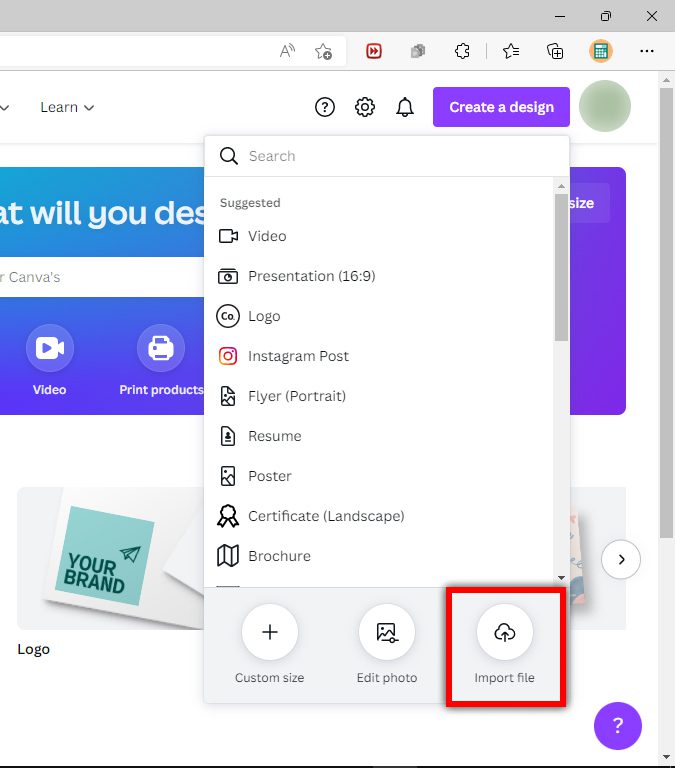Click the Logo caption under thumbnail
This screenshot has height=768, width=675.
click(33, 649)
